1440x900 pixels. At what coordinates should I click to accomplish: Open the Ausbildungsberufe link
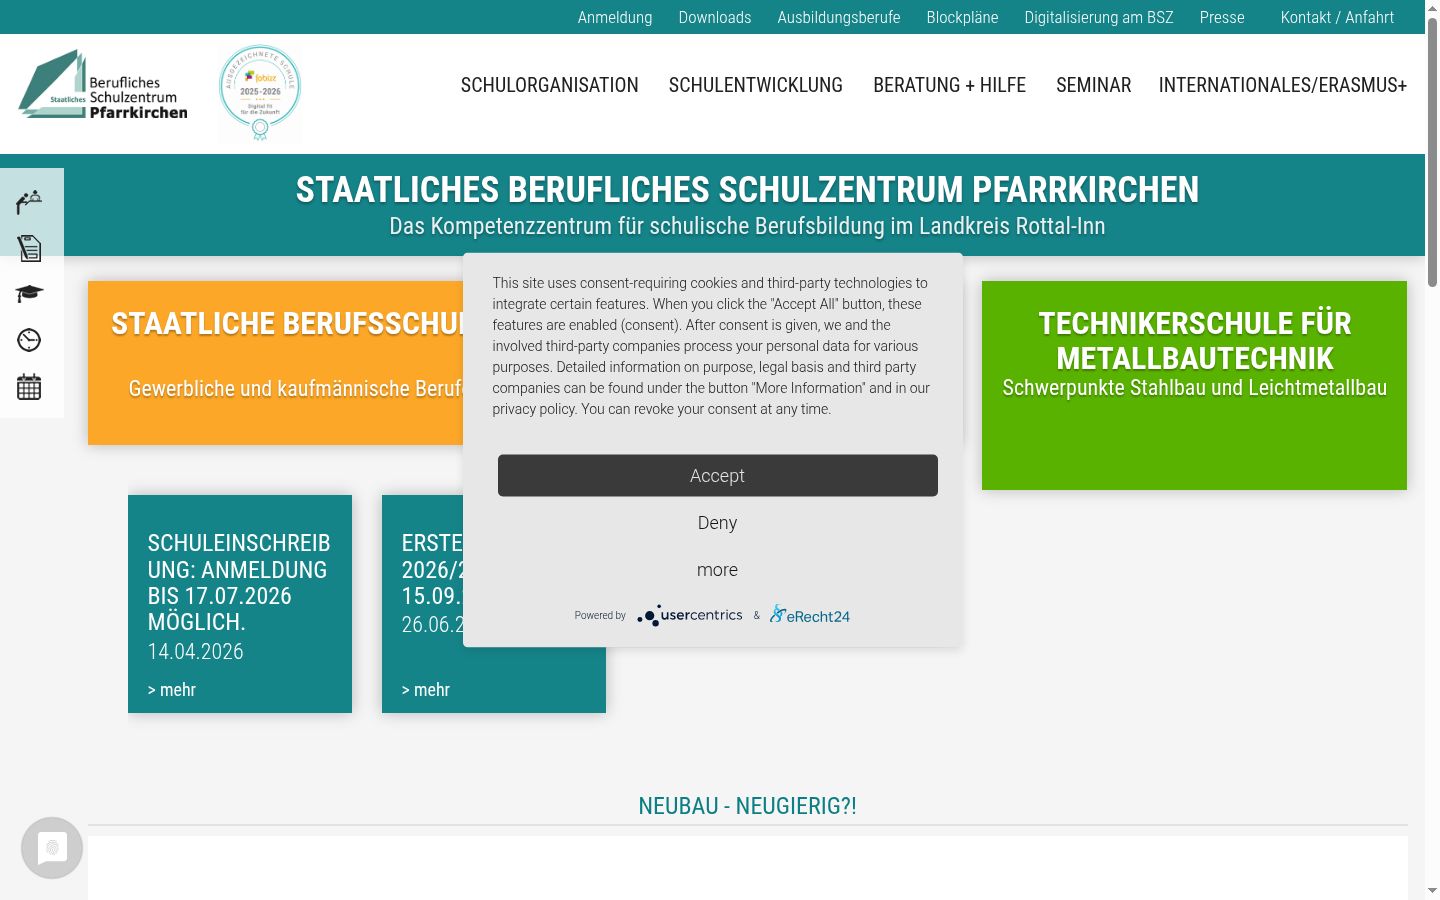click(x=839, y=17)
